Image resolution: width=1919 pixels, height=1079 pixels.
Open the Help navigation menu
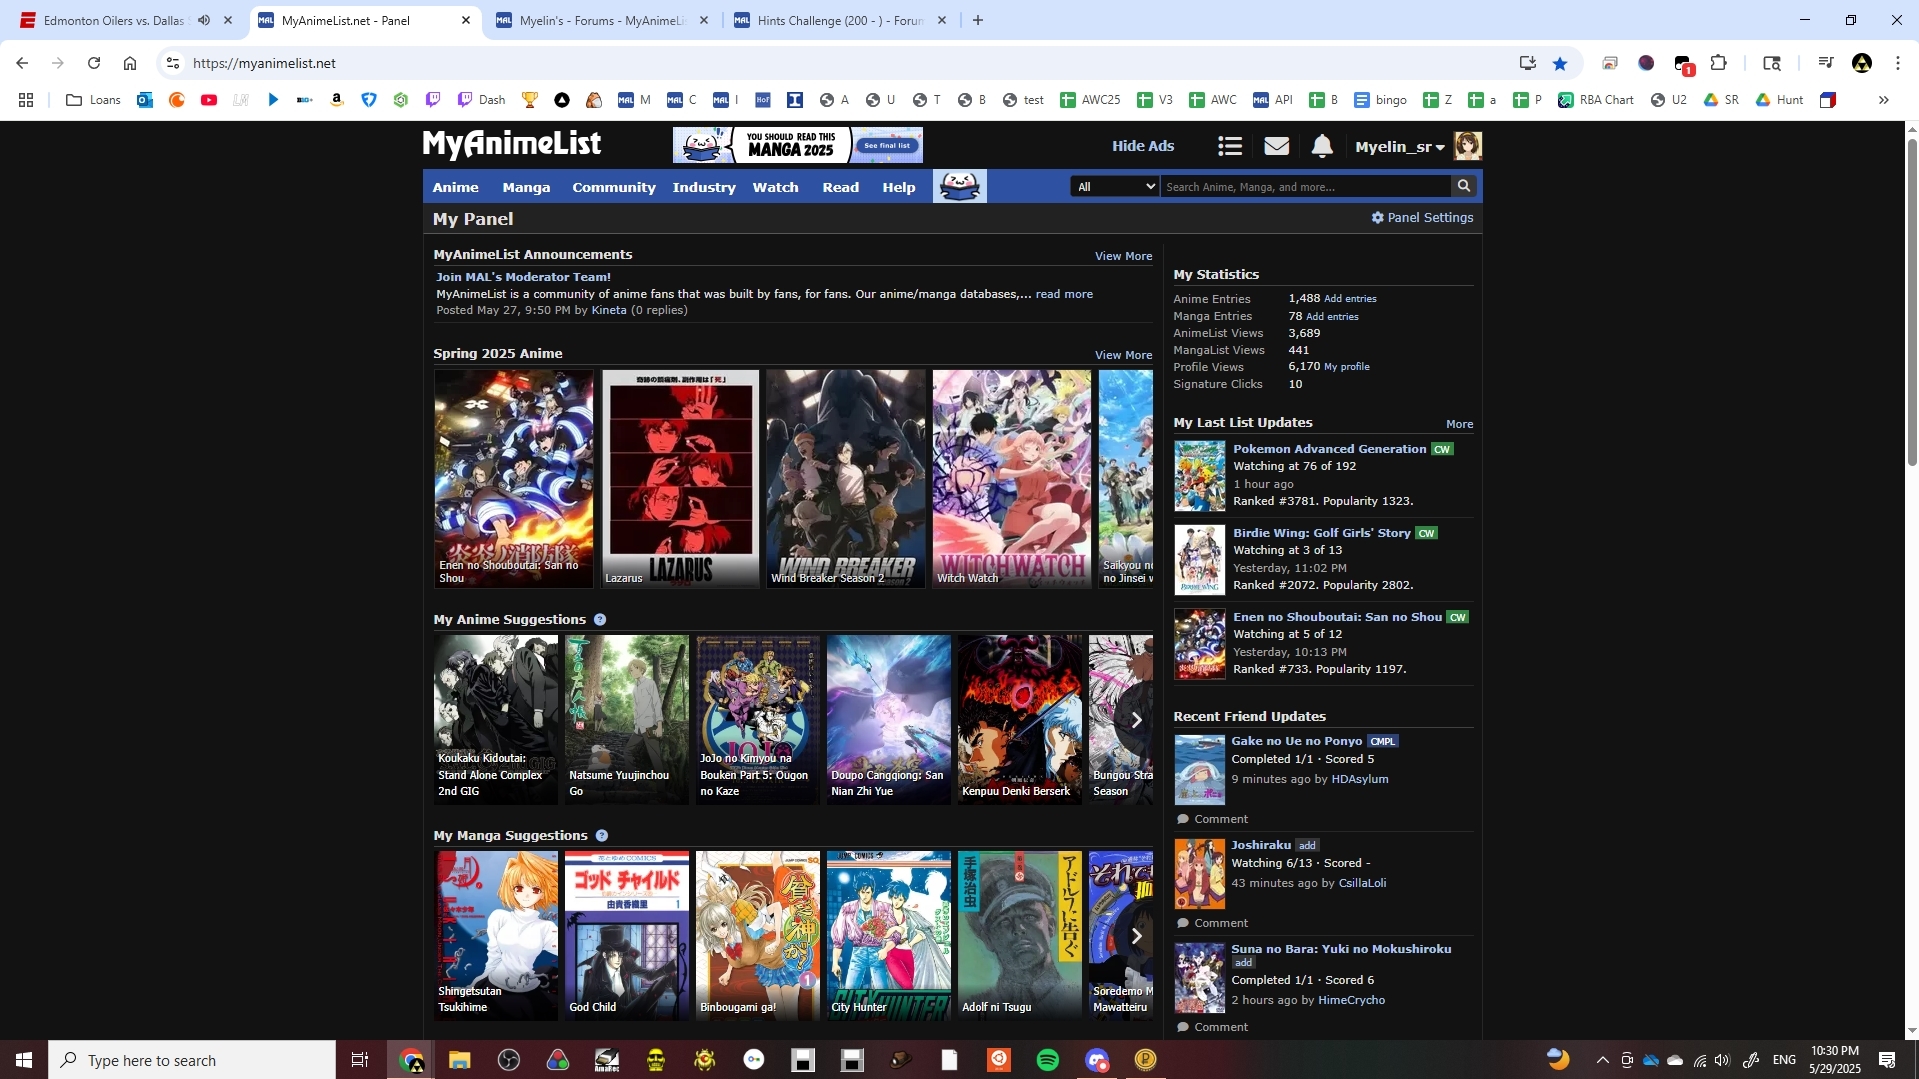tap(899, 187)
